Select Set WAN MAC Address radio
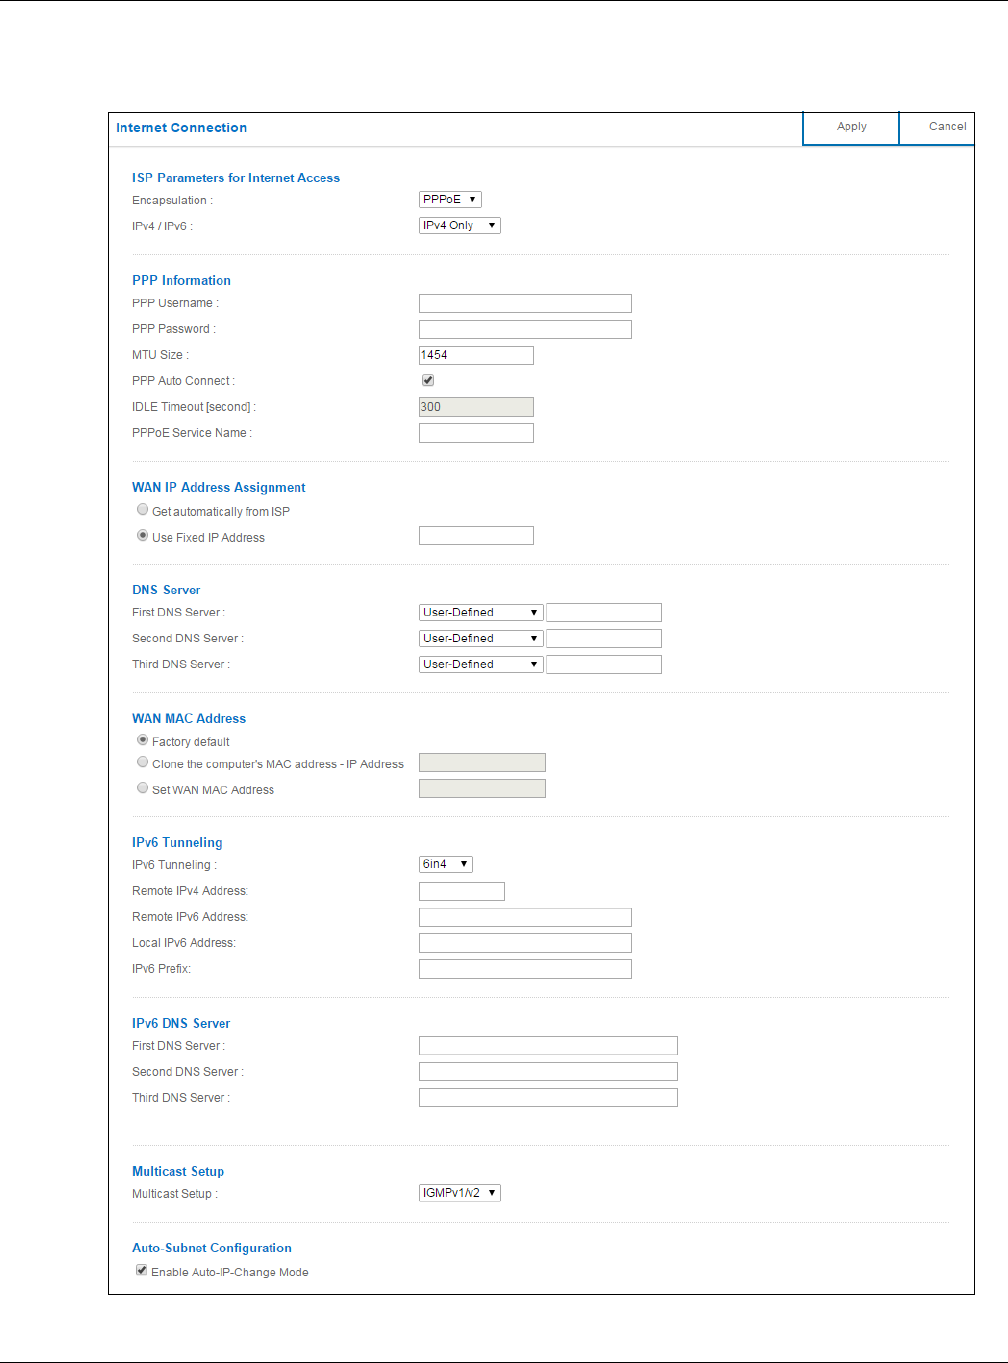The width and height of the screenshot is (1008, 1363). coord(143,788)
